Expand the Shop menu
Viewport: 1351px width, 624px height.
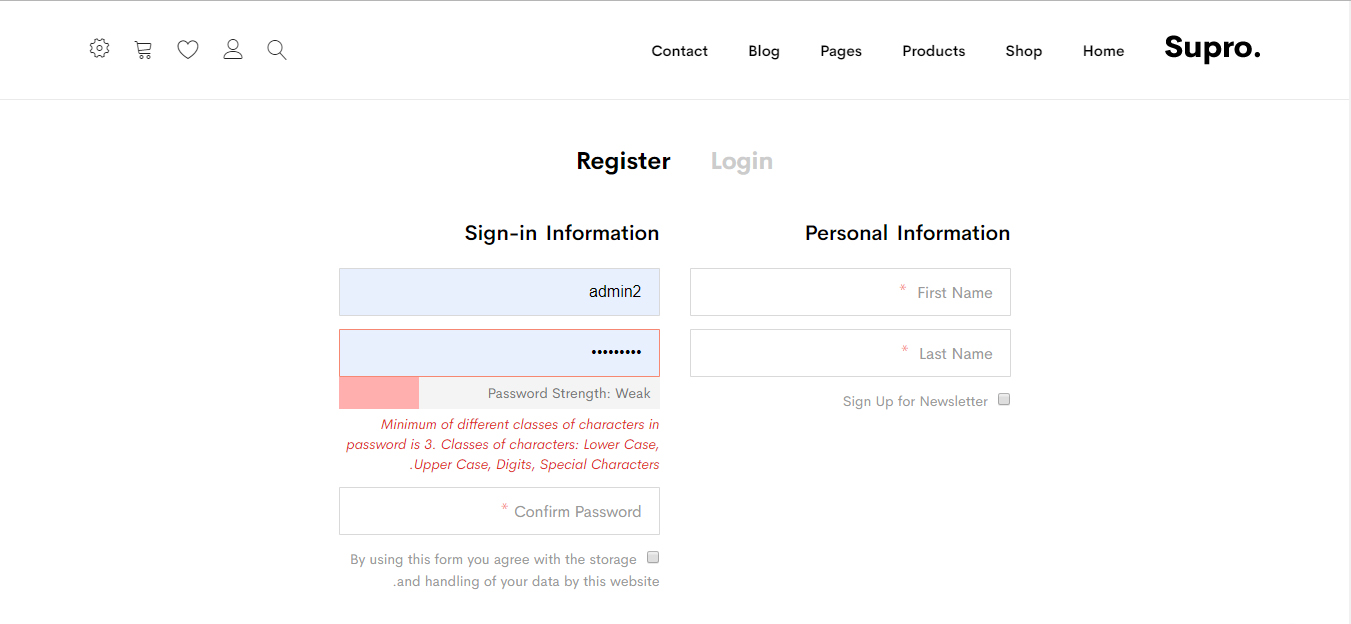point(1023,51)
